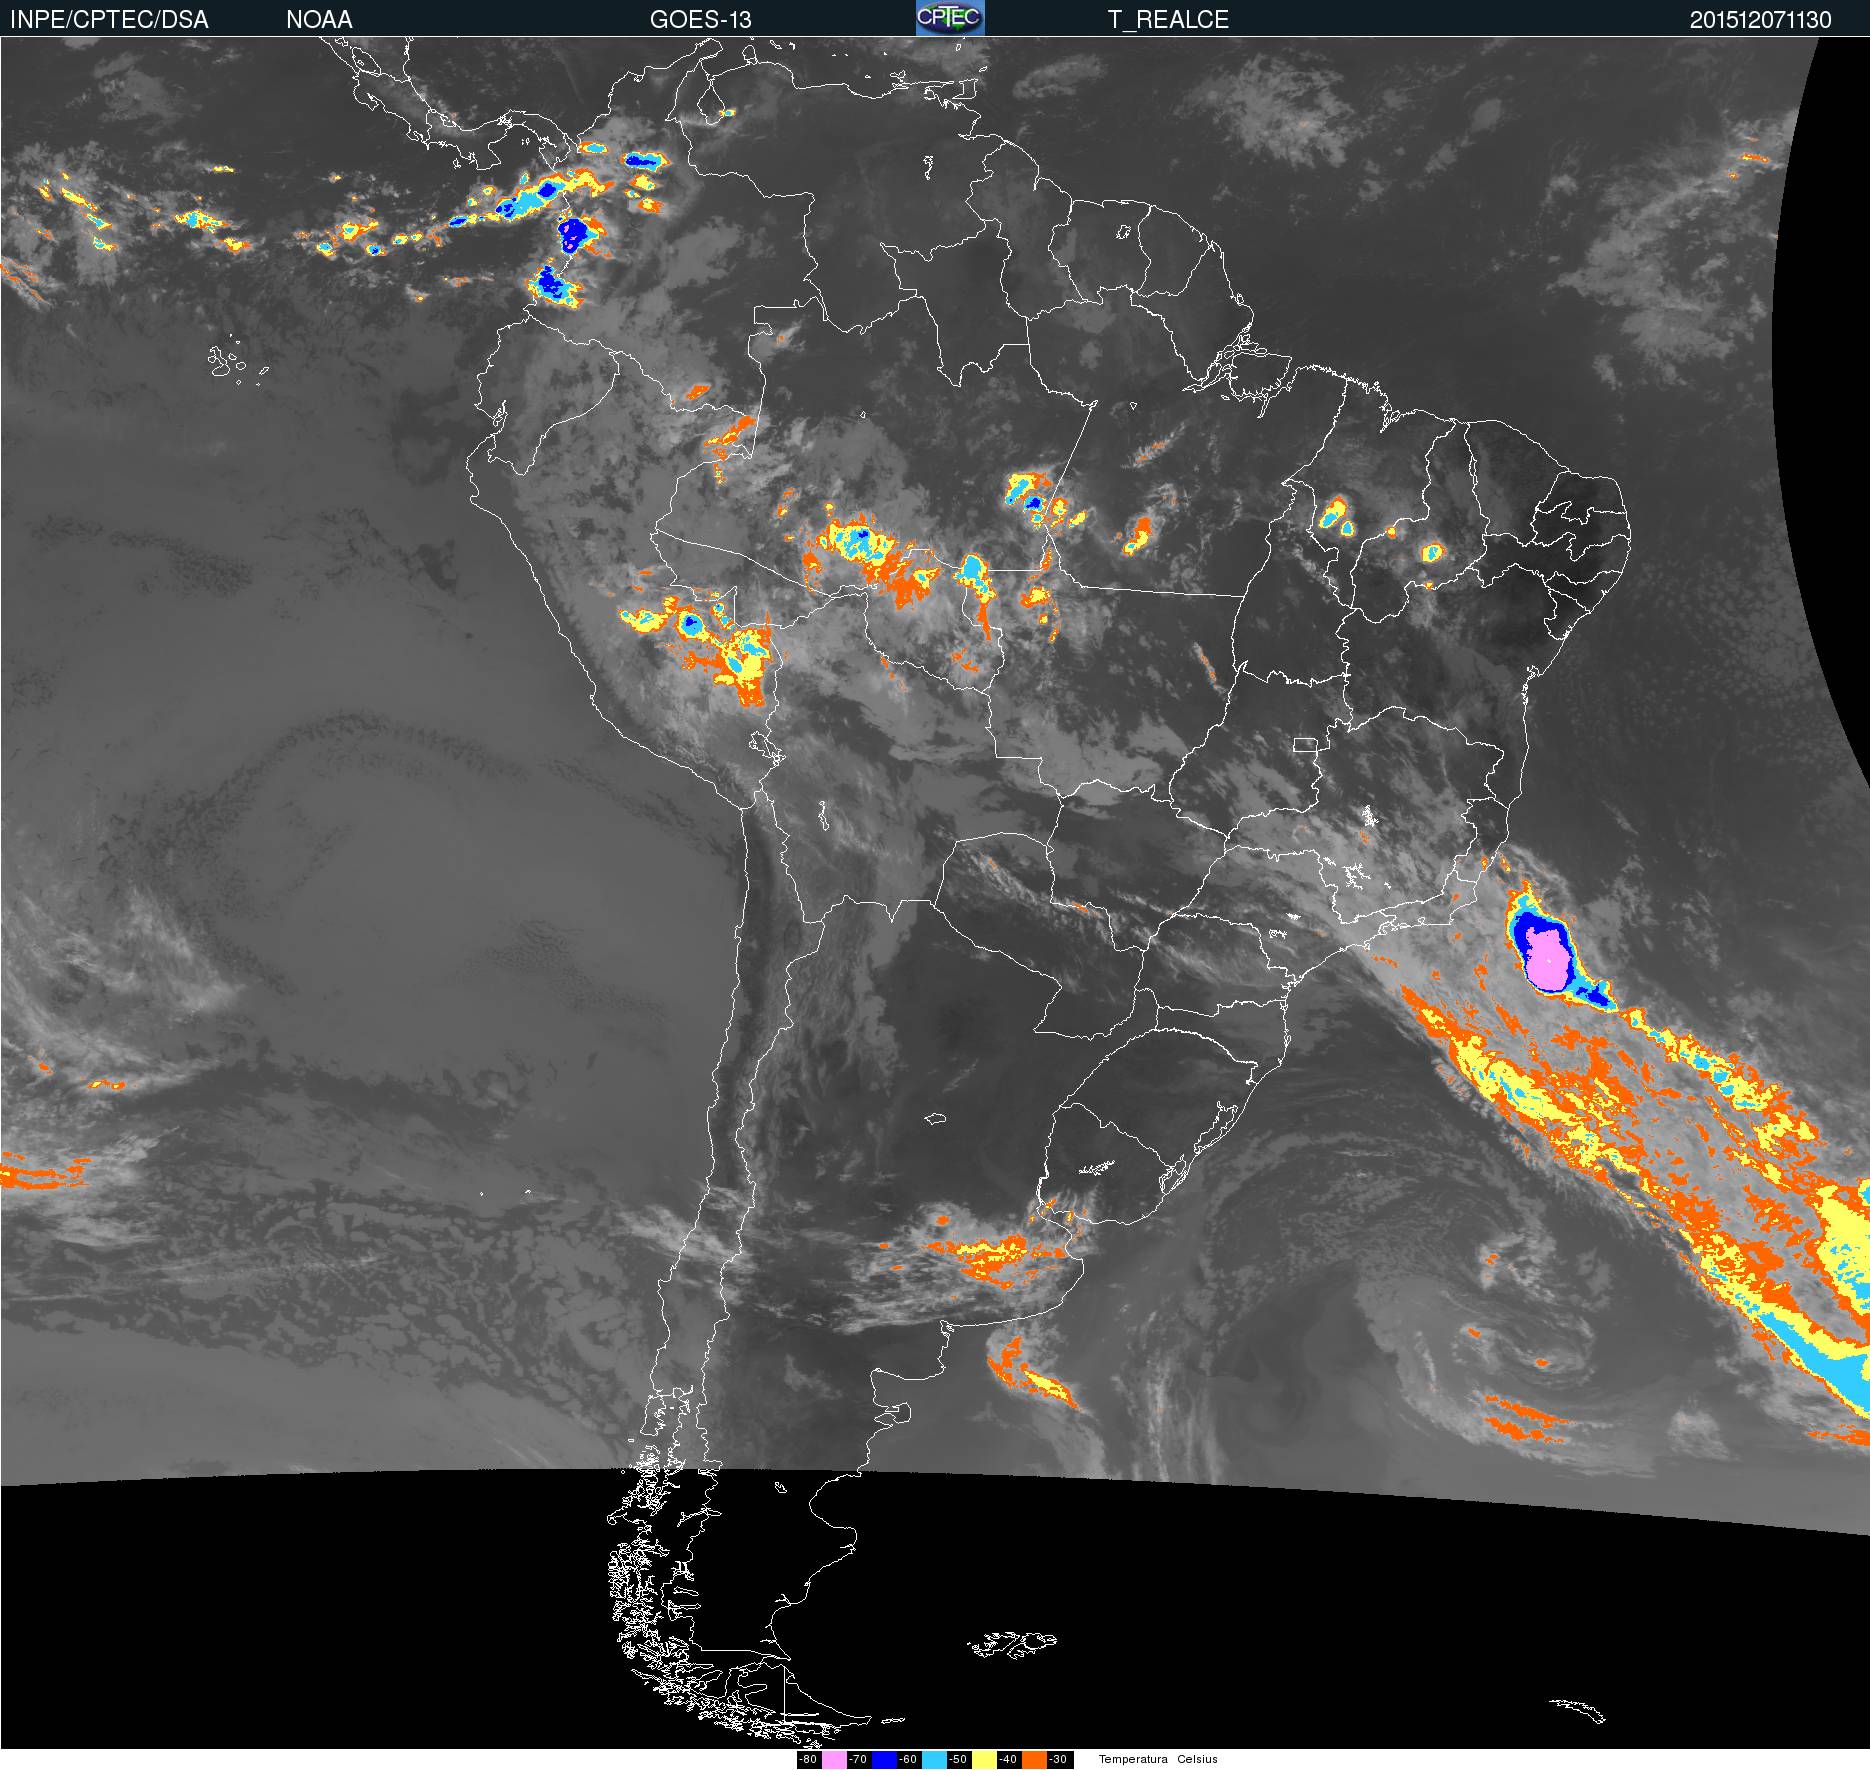The height and width of the screenshot is (1770, 1870).
Task: Click the -80 legend value
Action: pyautogui.click(x=809, y=1760)
